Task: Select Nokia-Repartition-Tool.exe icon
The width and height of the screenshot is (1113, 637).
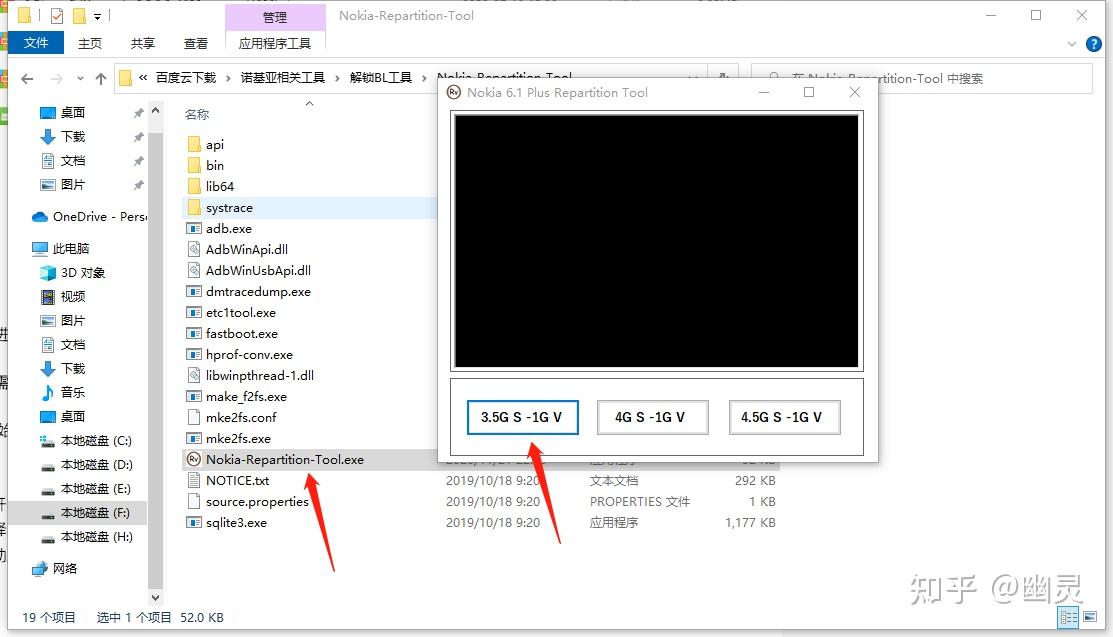Action: tap(194, 459)
